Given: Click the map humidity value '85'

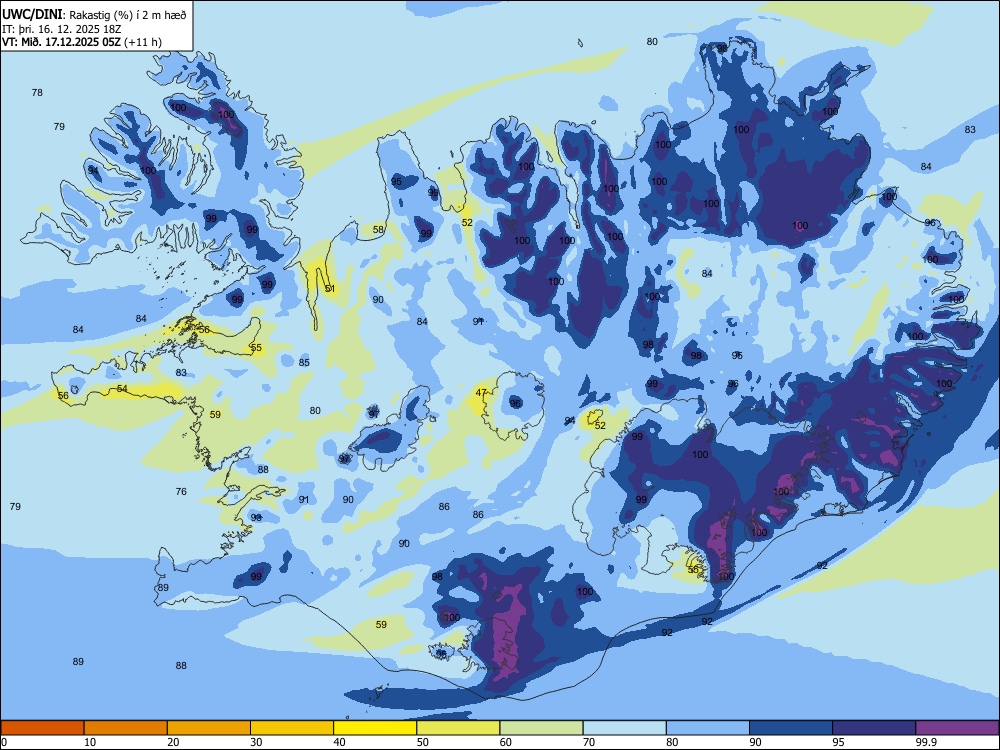Looking at the screenshot, I should click(x=304, y=362).
